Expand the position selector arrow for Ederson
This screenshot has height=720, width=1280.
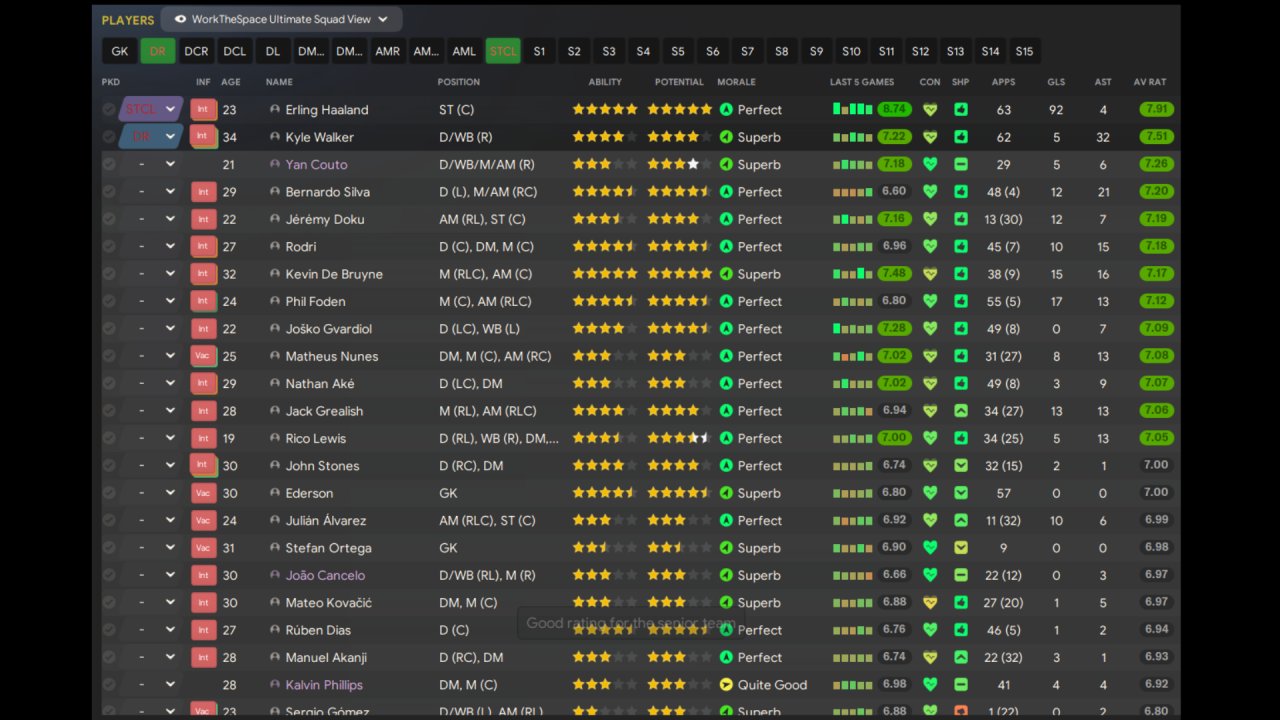click(x=170, y=493)
